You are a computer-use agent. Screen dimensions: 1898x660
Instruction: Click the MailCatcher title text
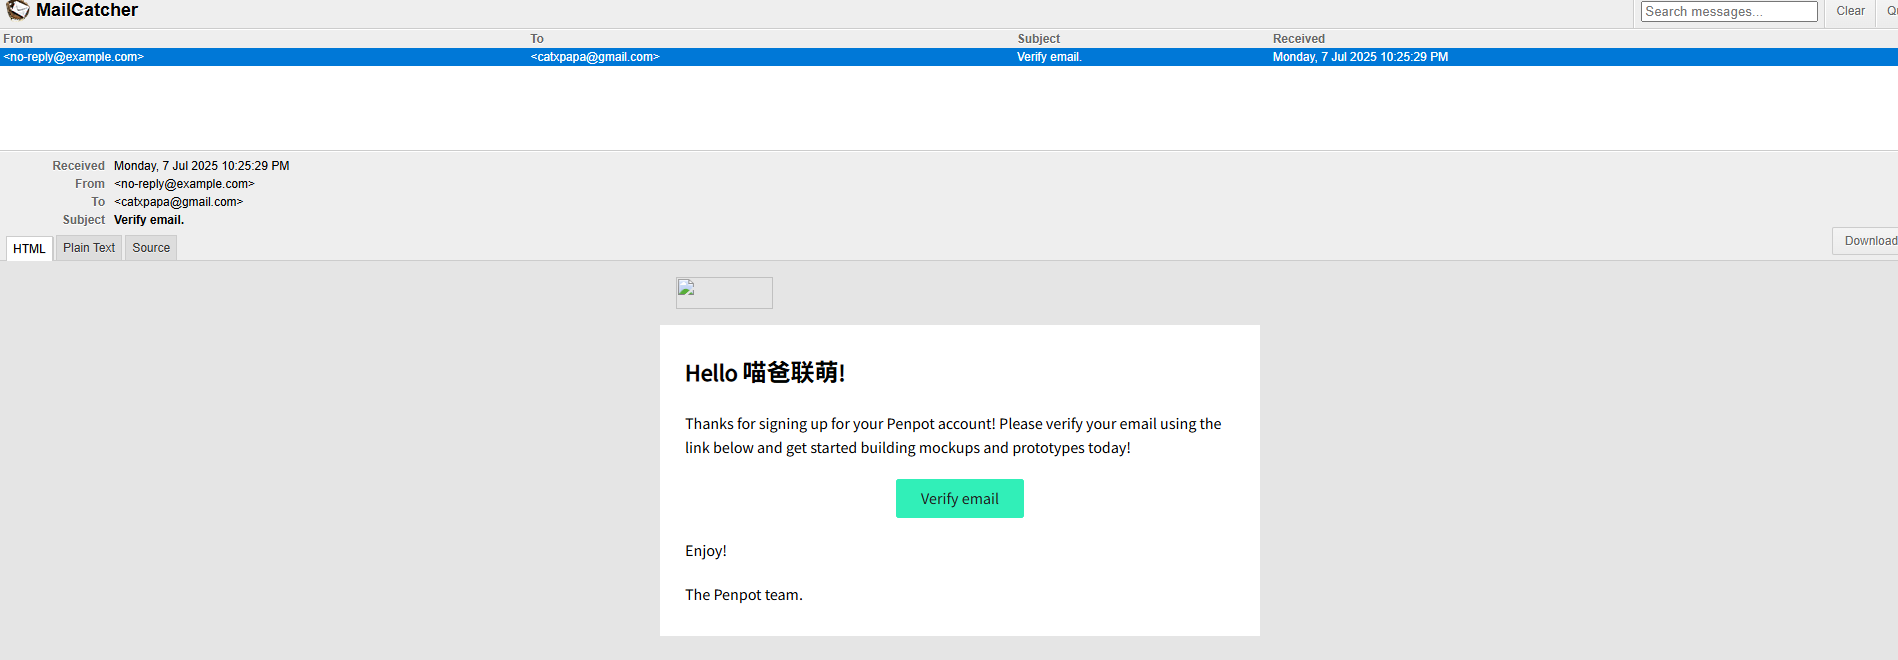coord(87,10)
